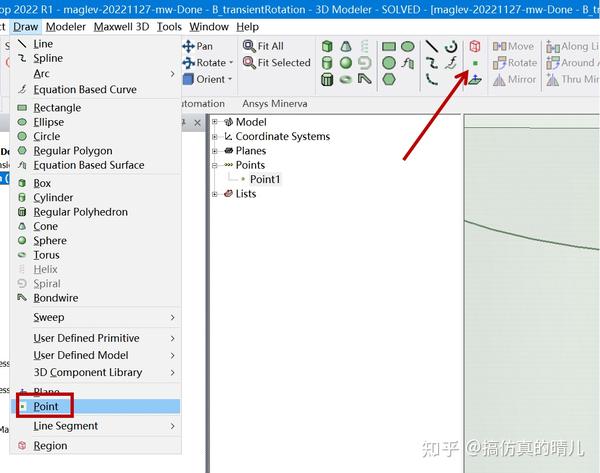This screenshot has height=473, width=600.
Task: Select the Draw rectangle toolbar icon
Action: 389,46
